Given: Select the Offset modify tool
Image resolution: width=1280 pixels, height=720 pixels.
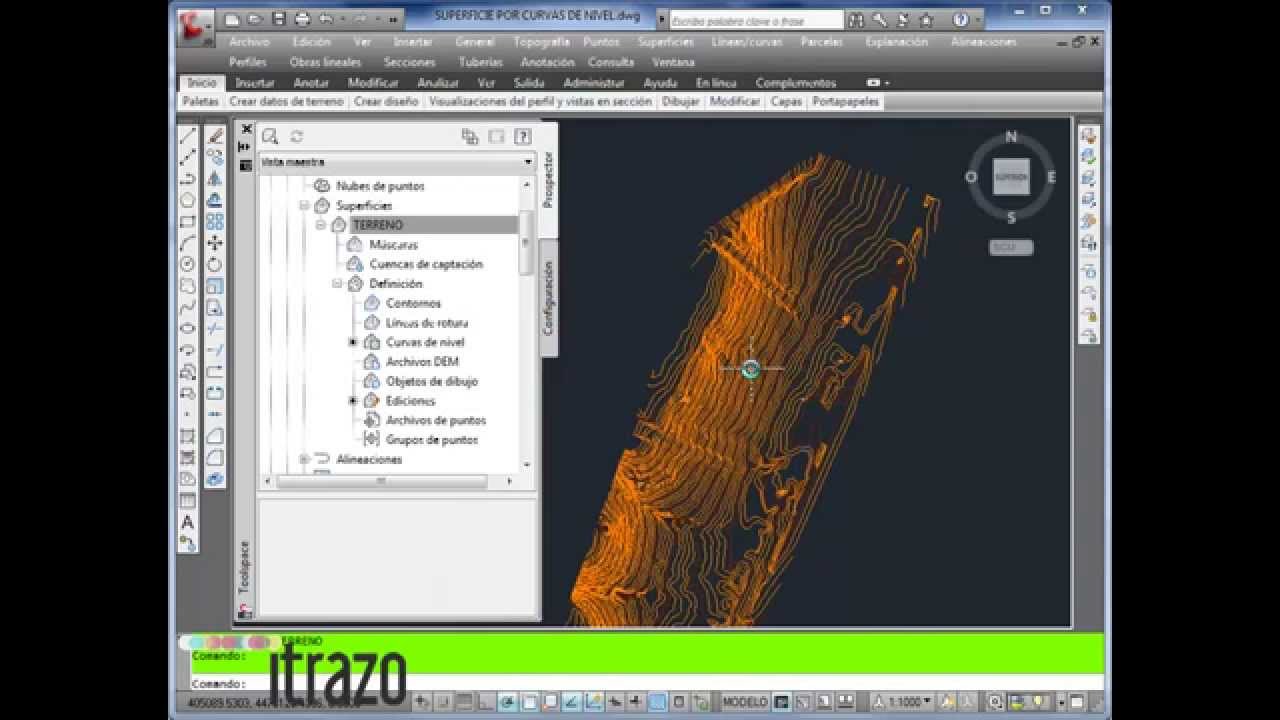Looking at the screenshot, I should (214, 200).
